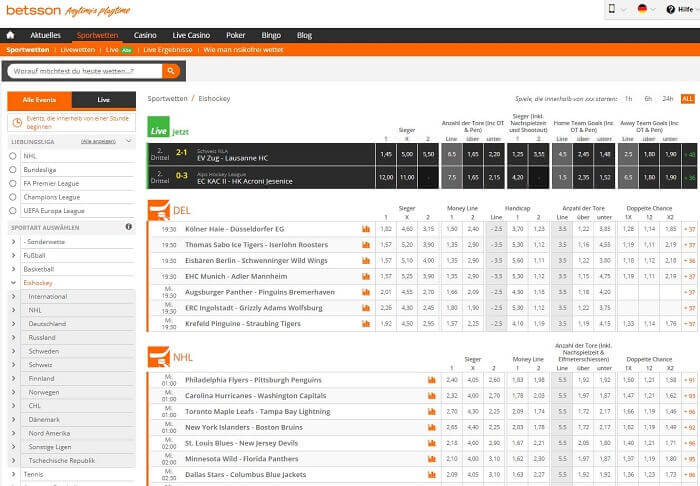Collapse the Lieblingsliga section chevron
Screen dimensions: 700x486
coord(129,141)
